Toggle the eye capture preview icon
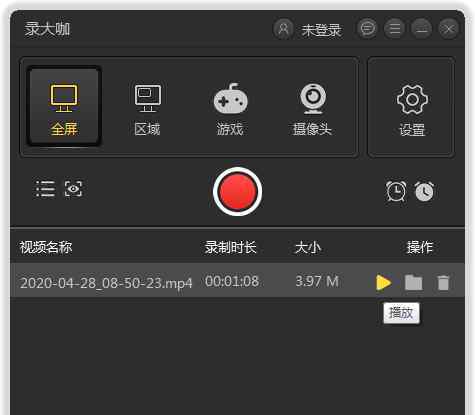475x415 pixels. tap(73, 189)
